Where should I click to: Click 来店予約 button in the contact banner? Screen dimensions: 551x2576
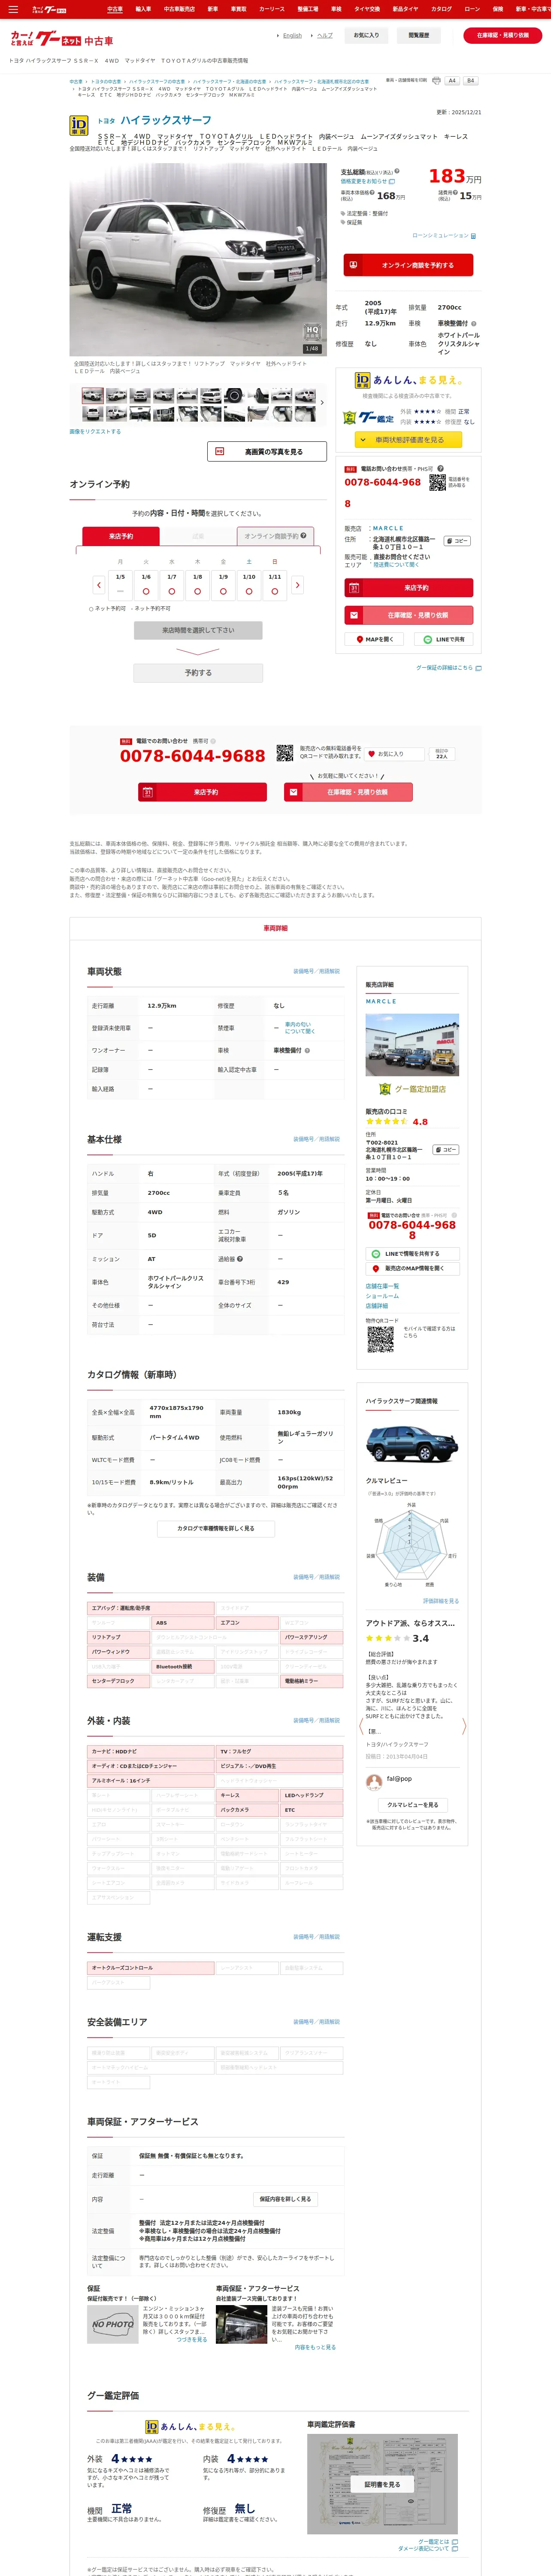[x=202, y=792]
